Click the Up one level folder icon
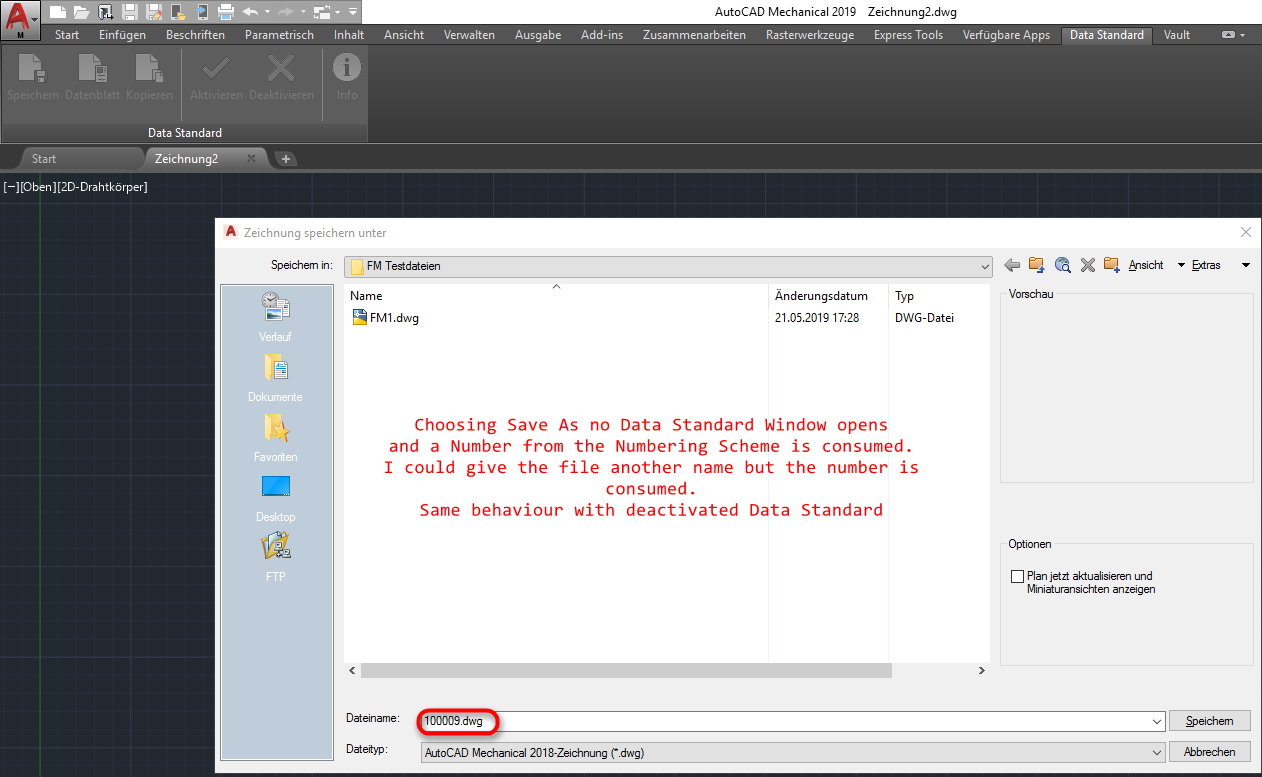 (x=1036, y=265)
